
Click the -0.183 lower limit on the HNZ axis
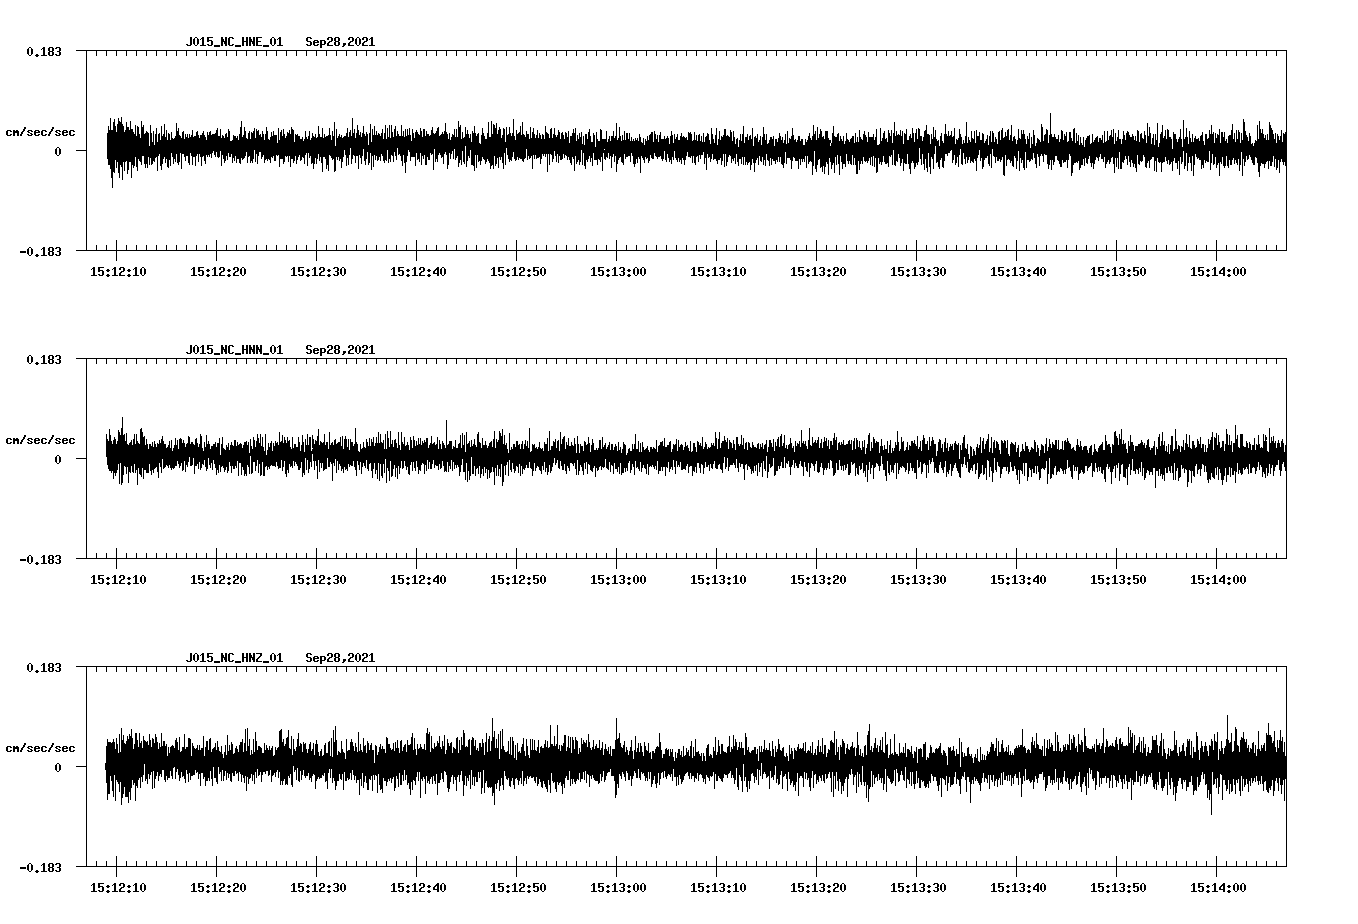[40, 867]
